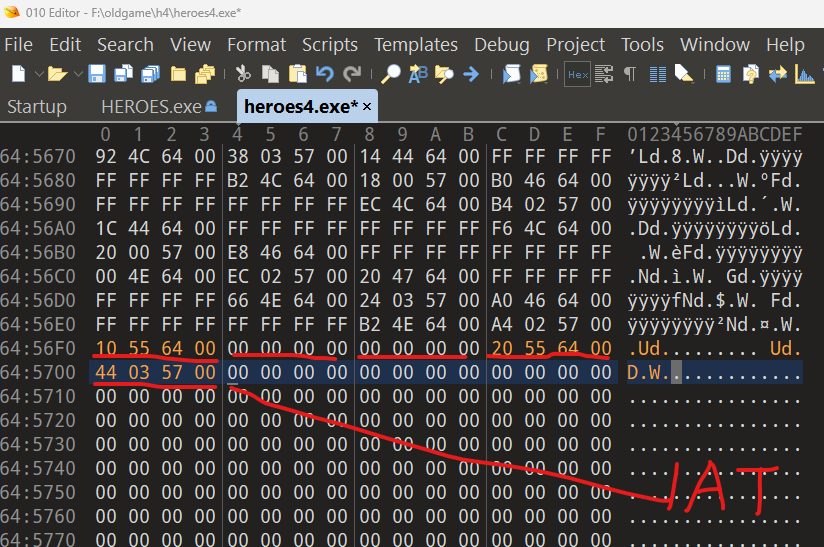Expand the Open file dropdown arrow
824x547 pixels.
click(x=78, y=74)
